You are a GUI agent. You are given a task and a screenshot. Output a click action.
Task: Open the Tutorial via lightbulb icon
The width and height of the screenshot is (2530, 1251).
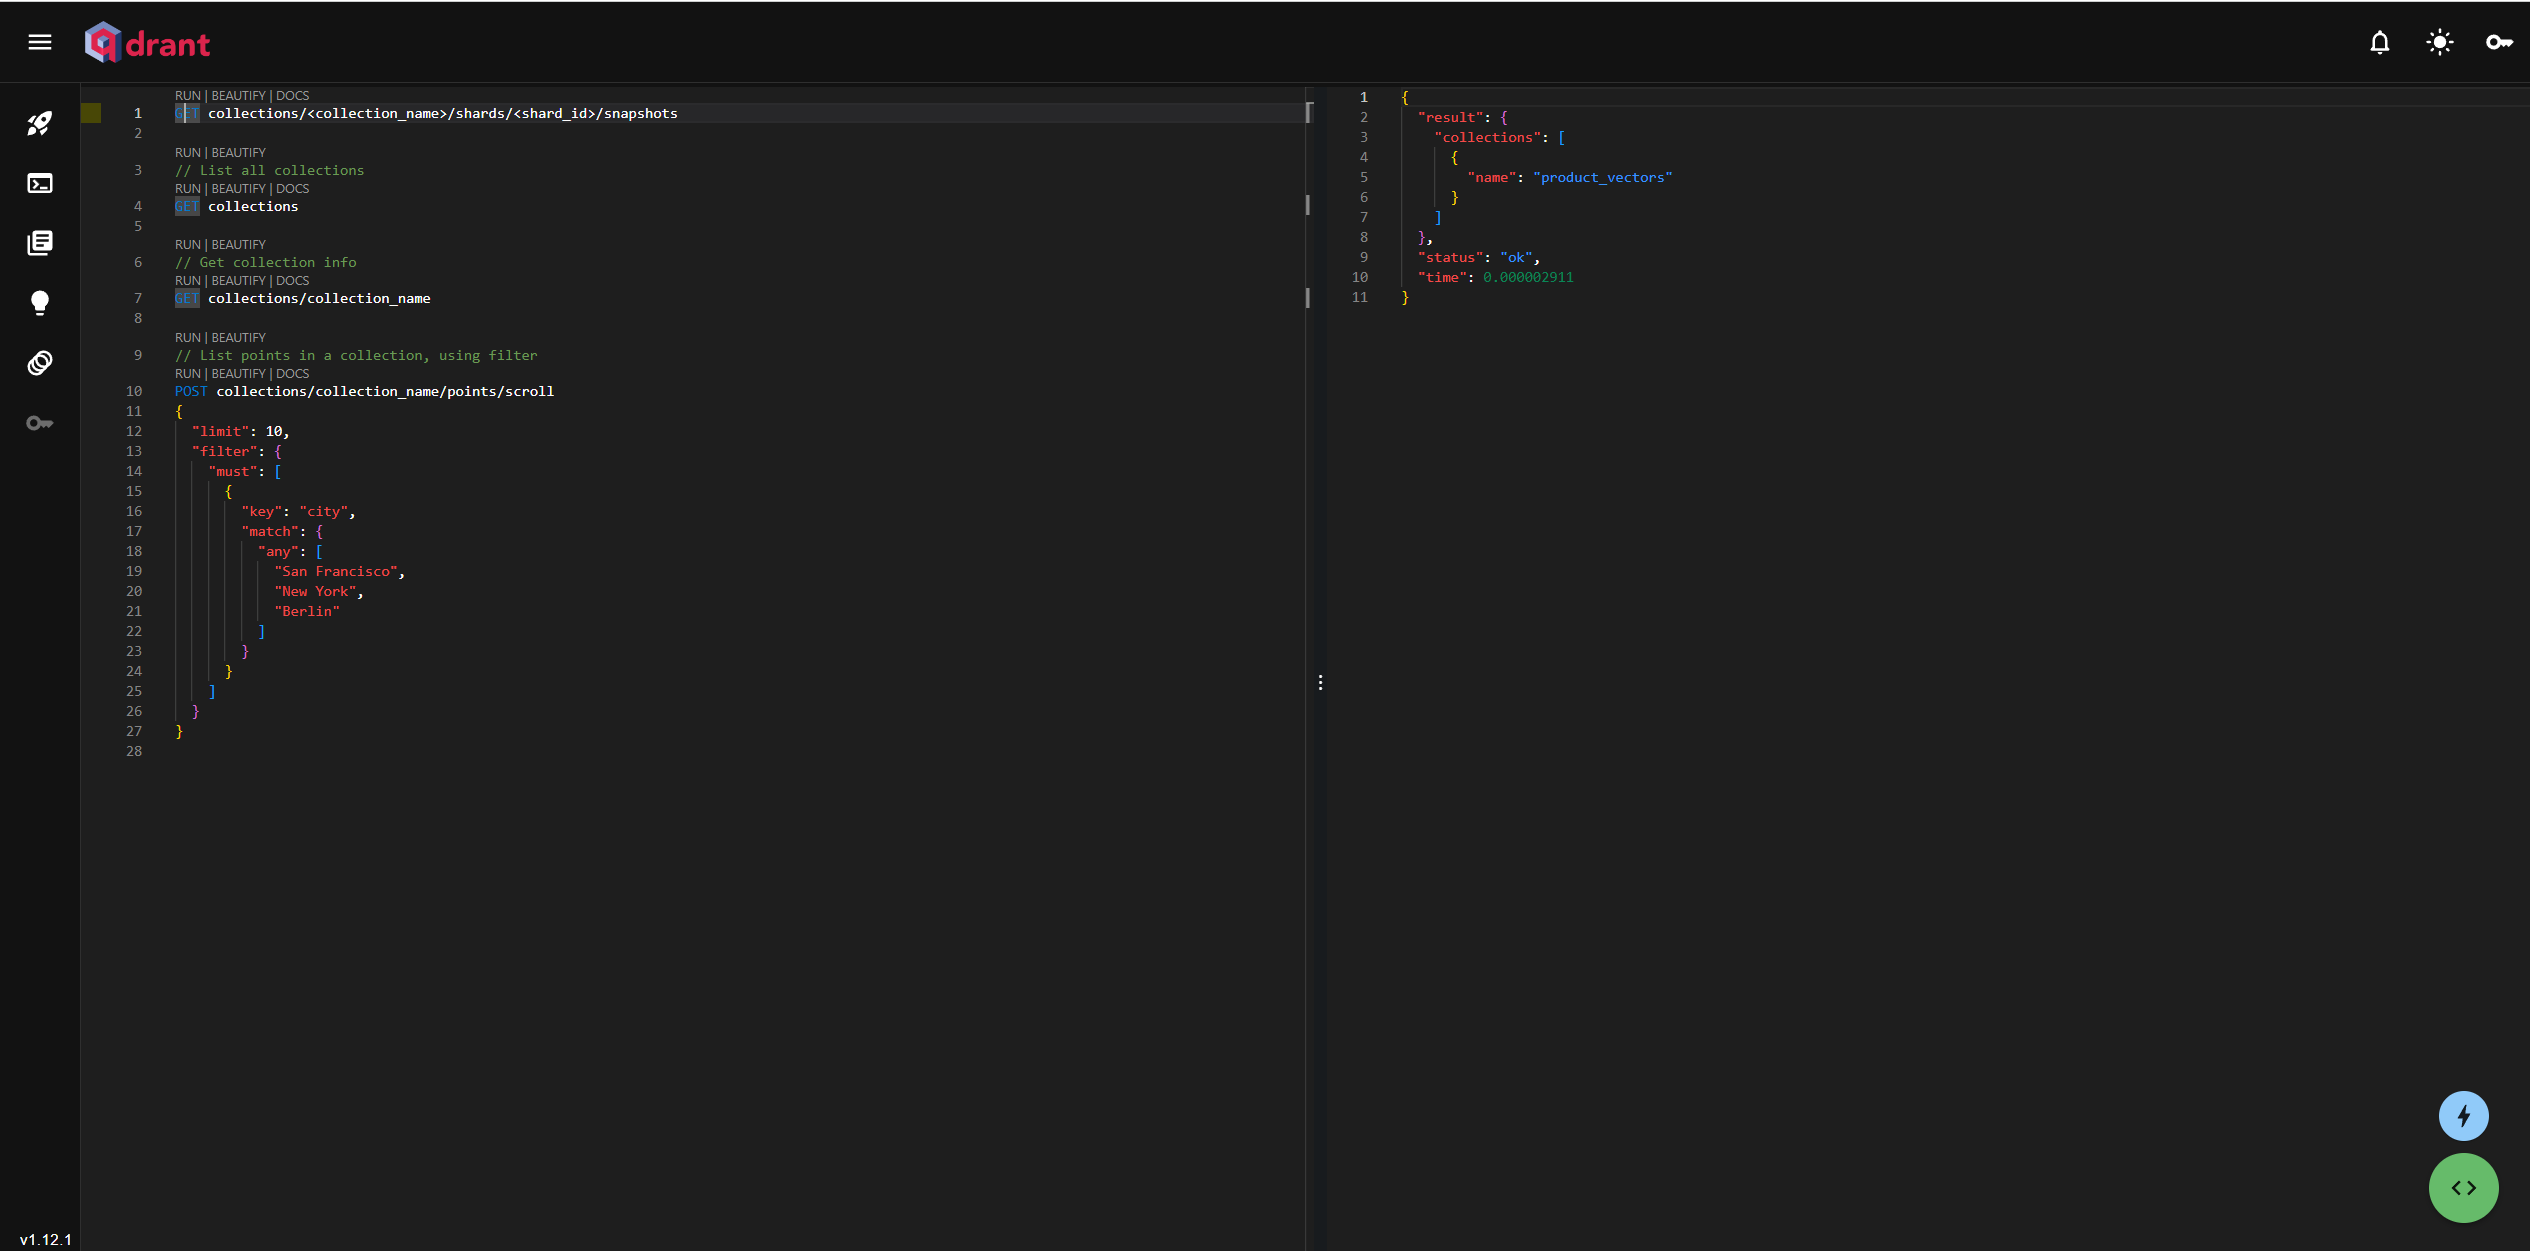40,303
